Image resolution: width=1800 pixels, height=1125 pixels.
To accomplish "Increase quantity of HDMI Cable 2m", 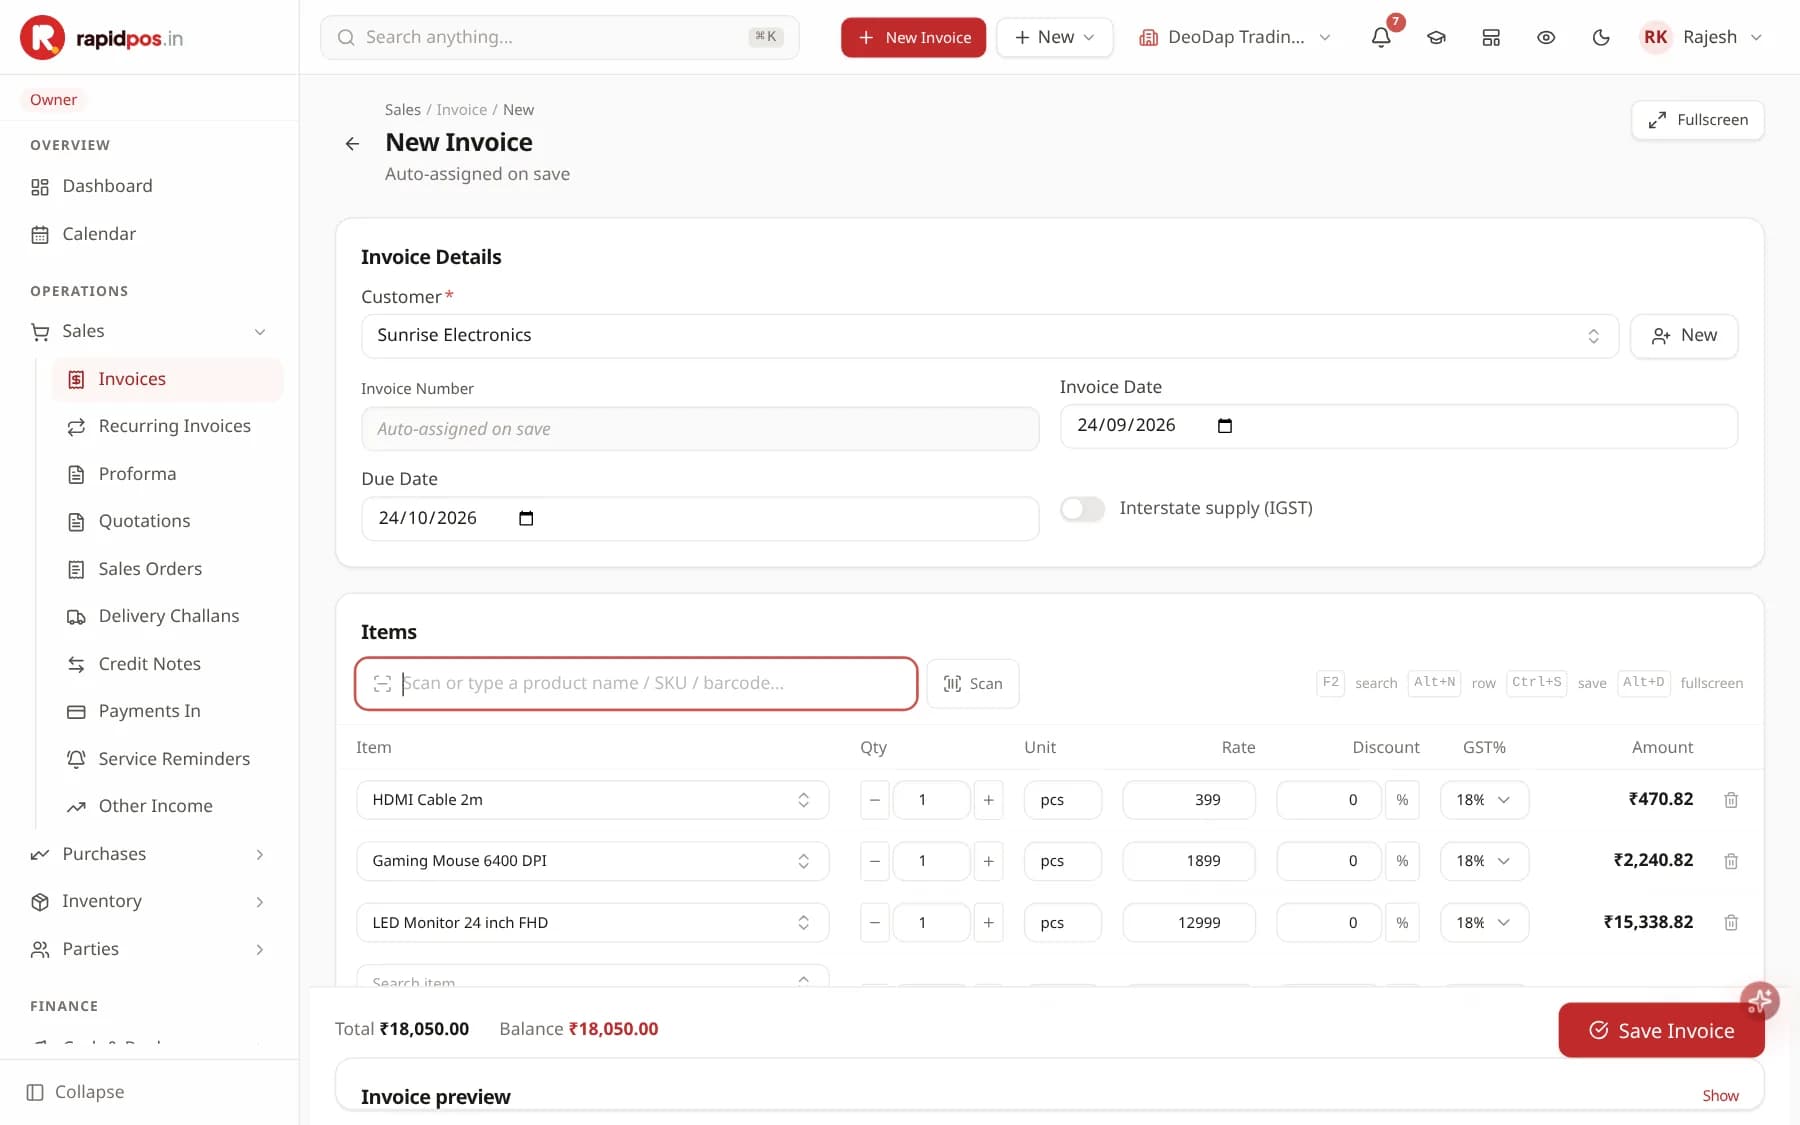I will point(988,800).
